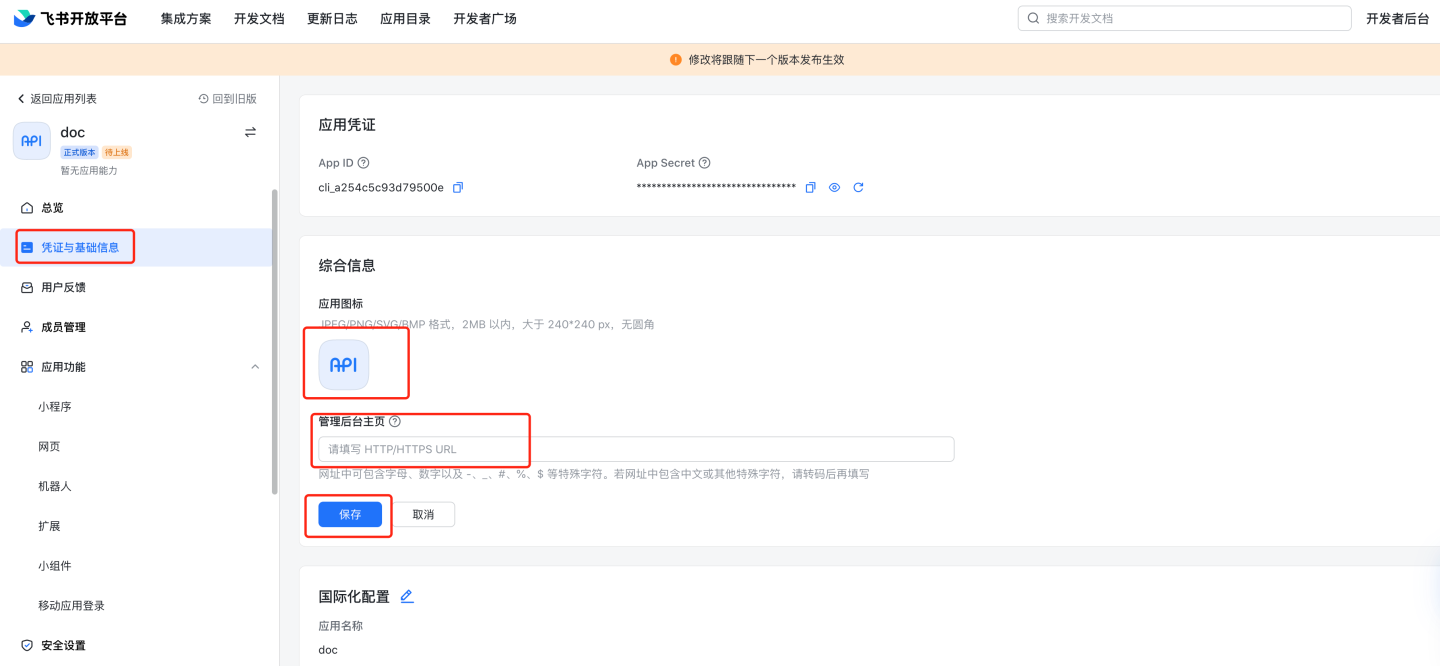1440x666 pixels.
Task: Open 开发文档 in top navigation
Action: 259,18
